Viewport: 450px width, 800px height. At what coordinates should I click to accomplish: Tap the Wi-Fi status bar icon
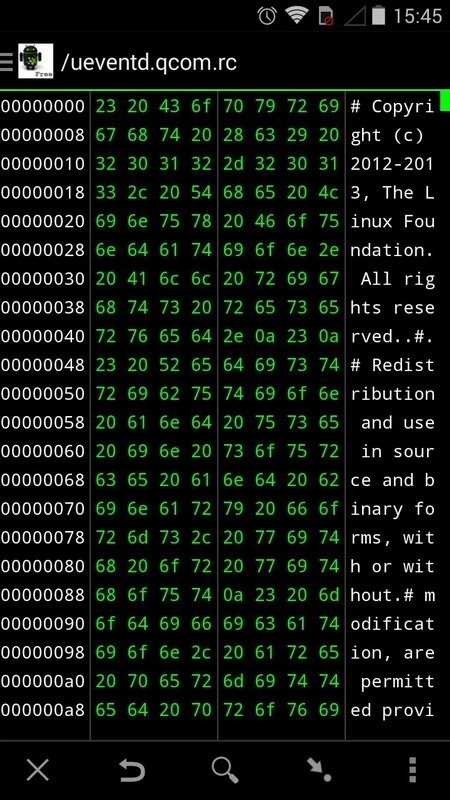point(296,15)
